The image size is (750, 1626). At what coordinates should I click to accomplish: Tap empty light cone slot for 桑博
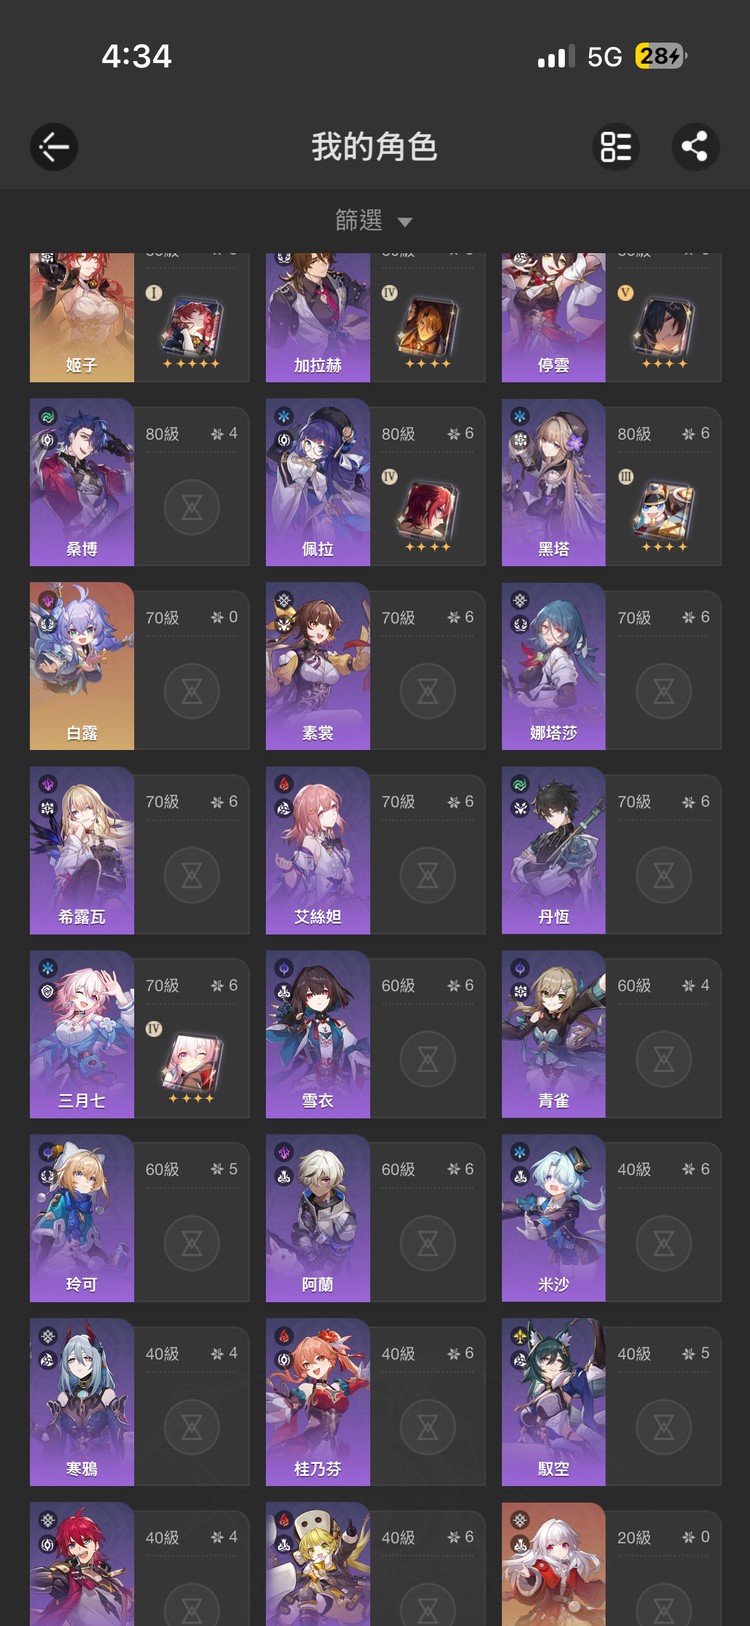click(x=192, y=507)
